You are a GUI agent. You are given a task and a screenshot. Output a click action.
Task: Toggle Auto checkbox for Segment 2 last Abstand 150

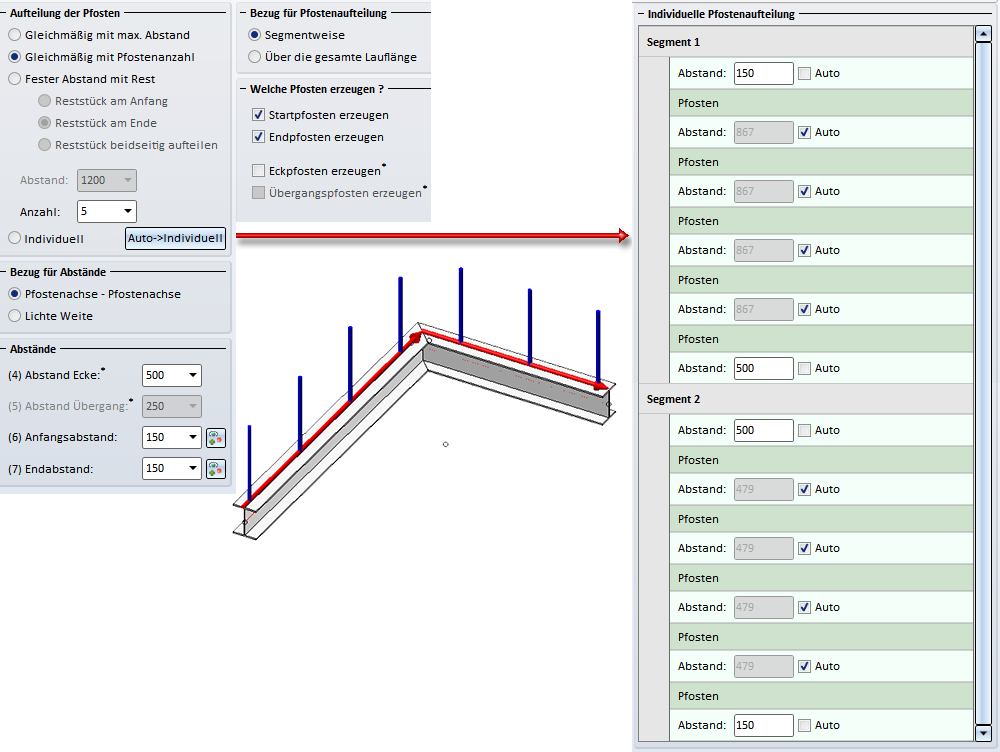pos(805,725)
